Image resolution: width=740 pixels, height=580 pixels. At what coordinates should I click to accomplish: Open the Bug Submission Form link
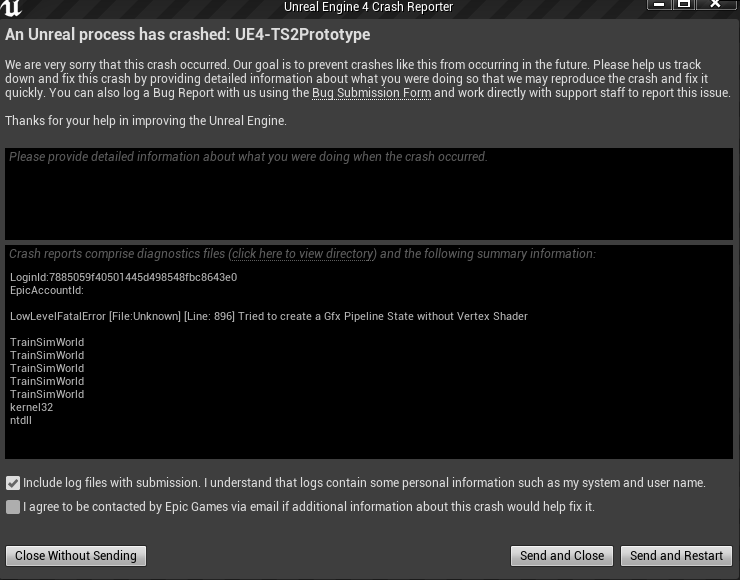371,93
